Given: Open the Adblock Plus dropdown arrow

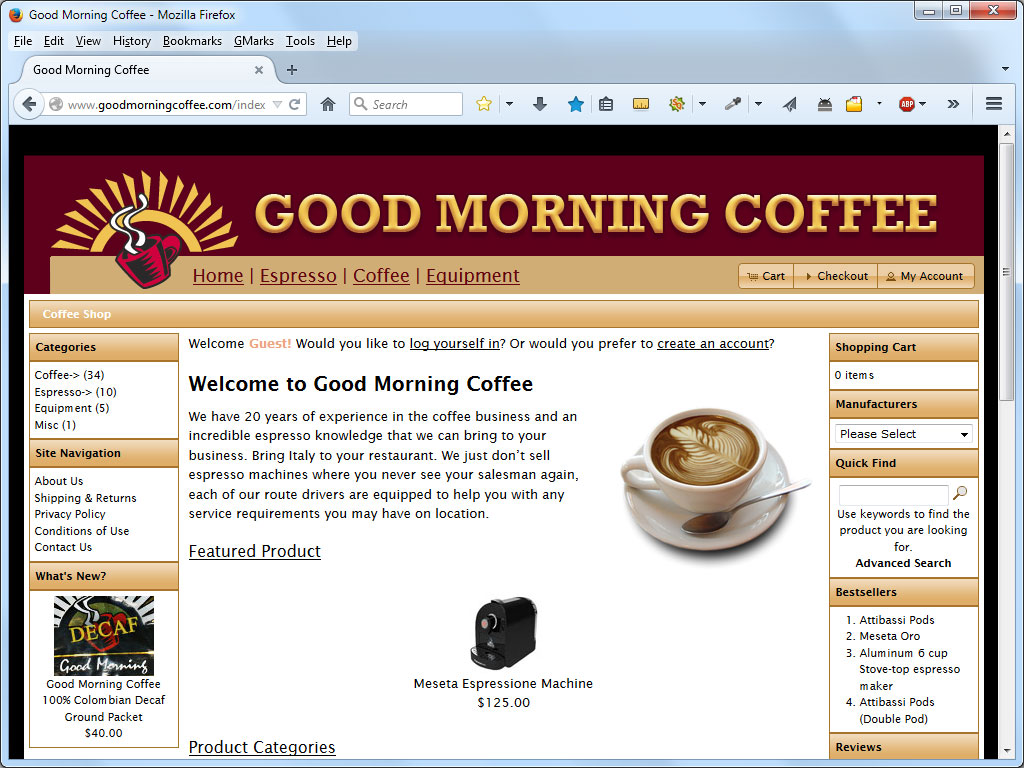Looking at the screenshot, I should 922,104.
